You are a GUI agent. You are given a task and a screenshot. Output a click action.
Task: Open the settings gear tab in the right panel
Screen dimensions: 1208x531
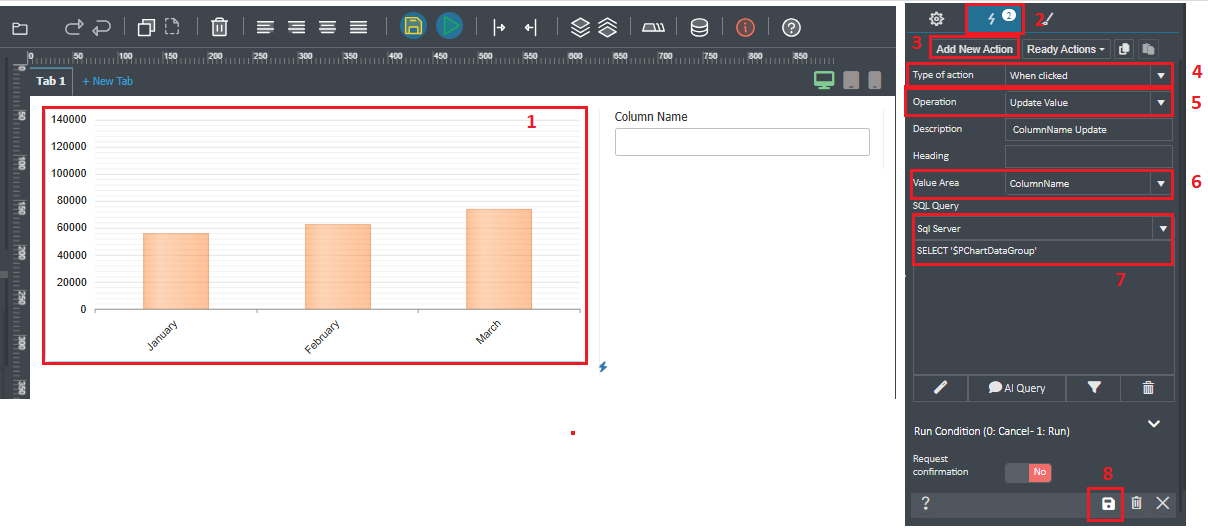[936, 18]
